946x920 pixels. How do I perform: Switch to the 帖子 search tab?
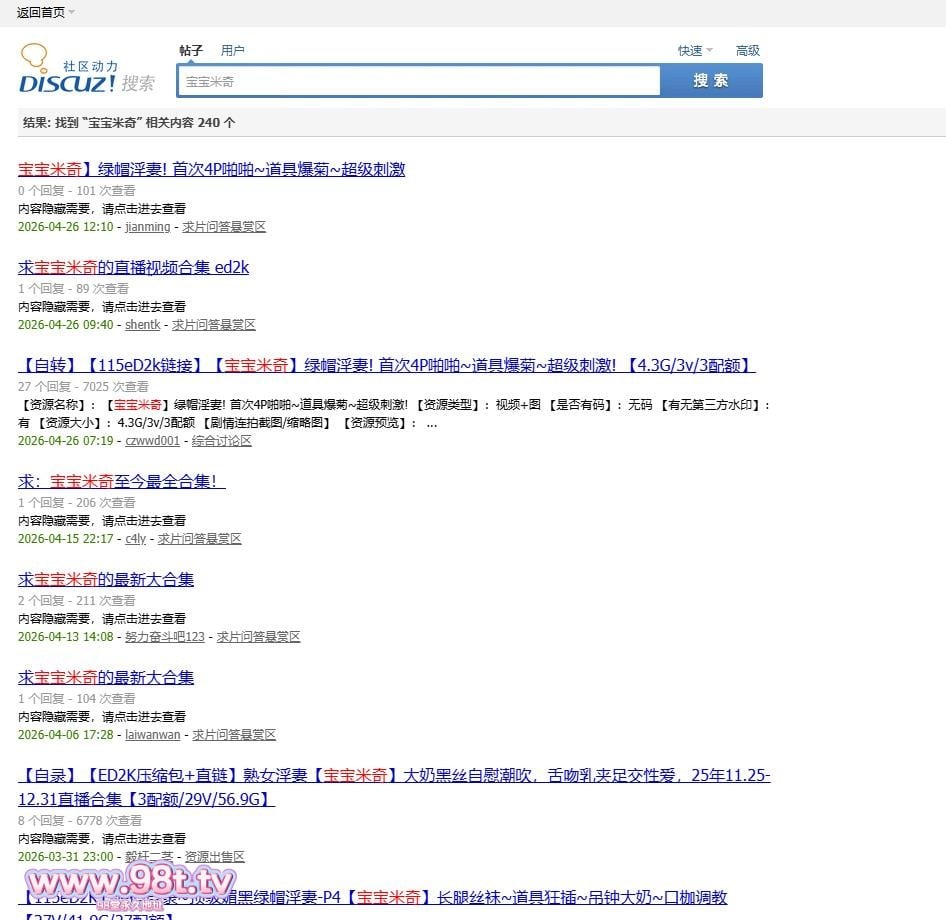(x=190, y=51)
